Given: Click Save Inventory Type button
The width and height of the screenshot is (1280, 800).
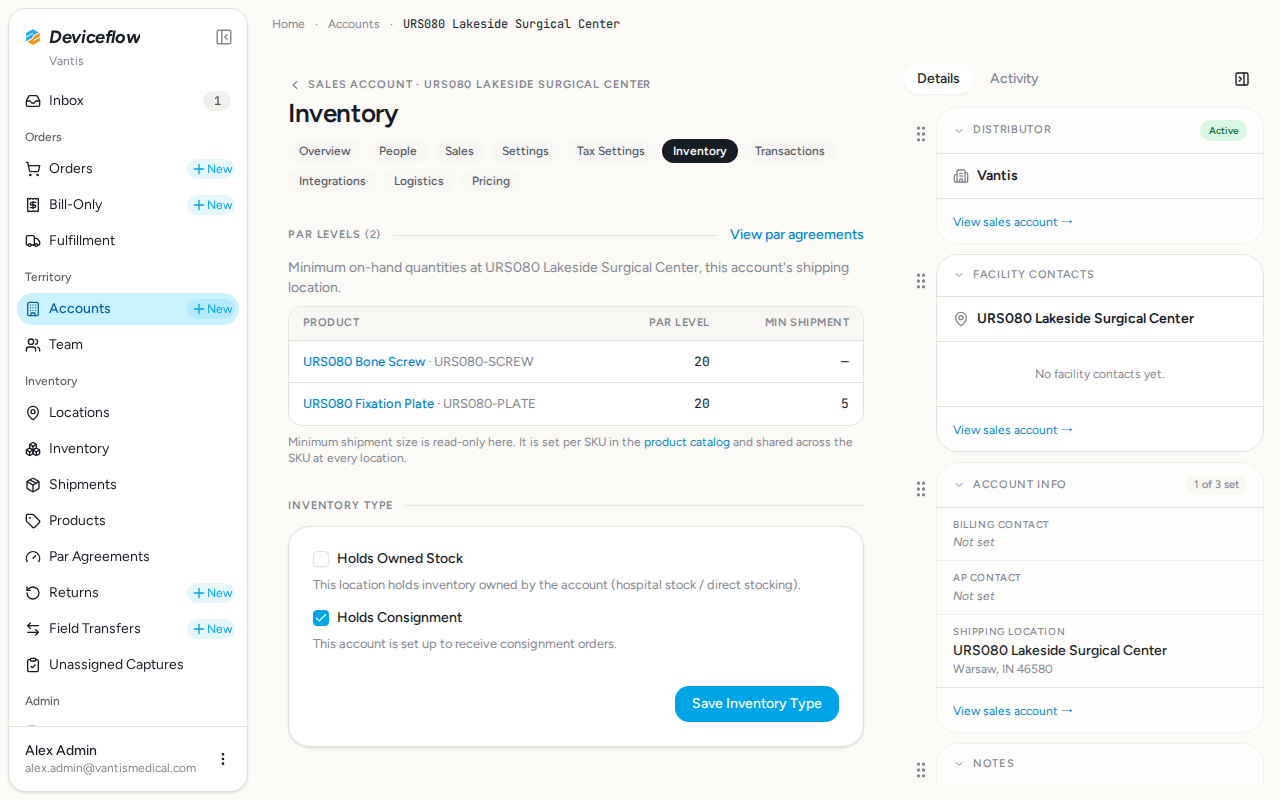Looking at the screenshot, I should click(757, 704).
